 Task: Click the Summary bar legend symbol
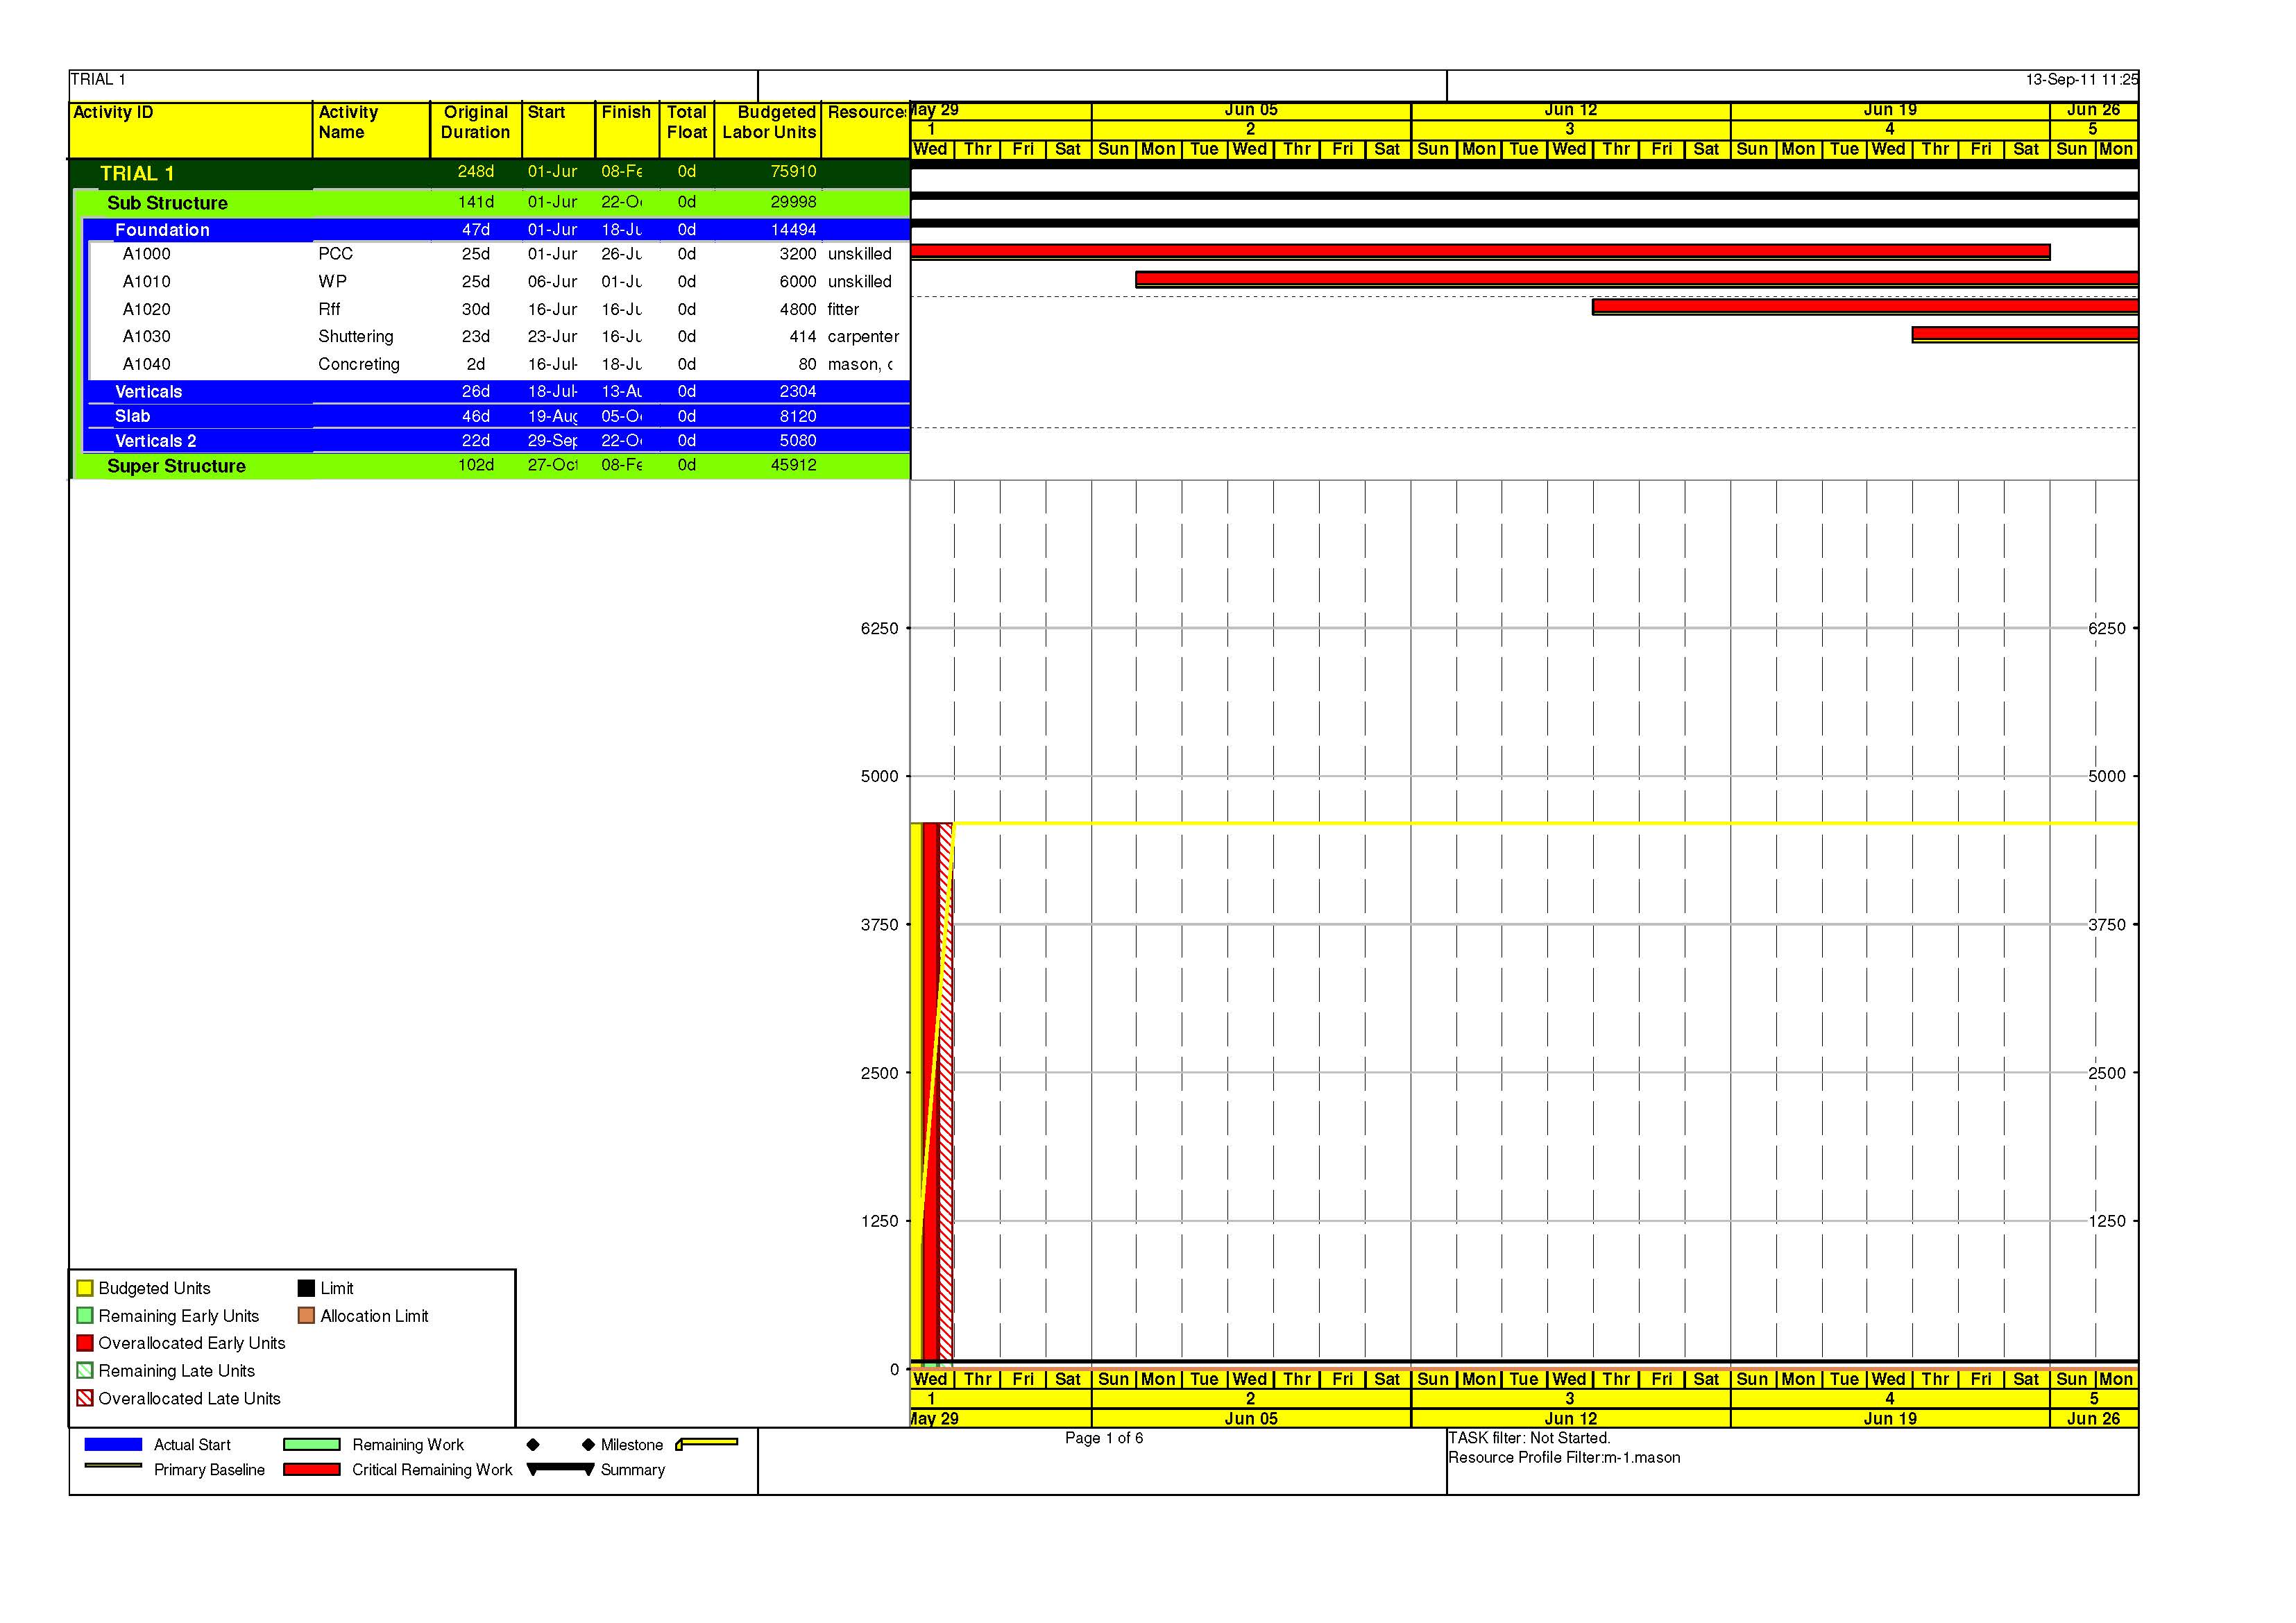[x=560, y=1469]
